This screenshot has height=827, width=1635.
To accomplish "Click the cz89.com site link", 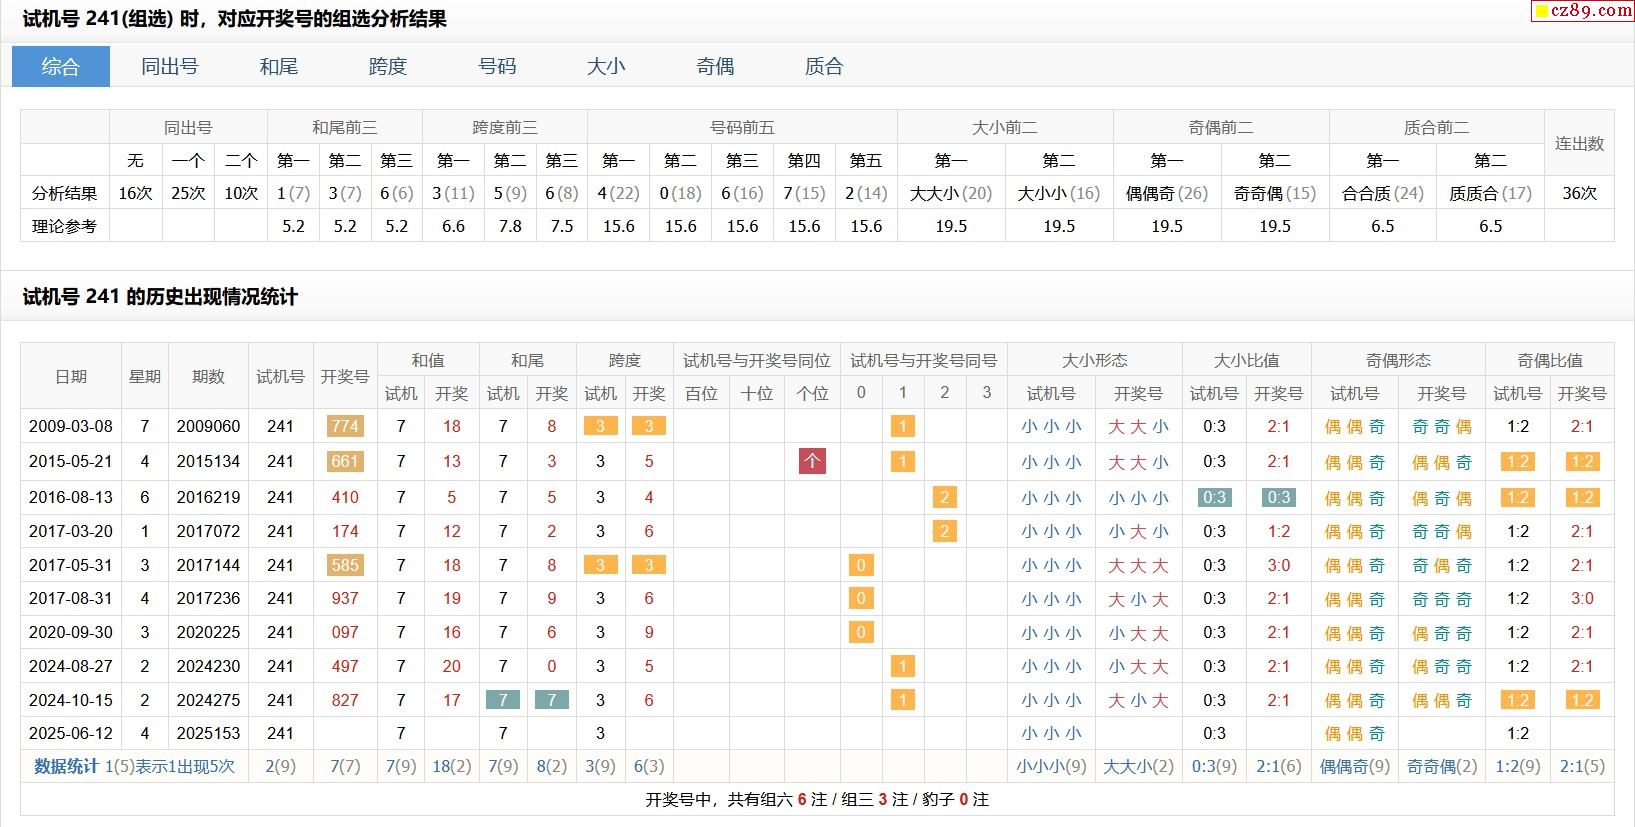I will tap(1584, 11).
